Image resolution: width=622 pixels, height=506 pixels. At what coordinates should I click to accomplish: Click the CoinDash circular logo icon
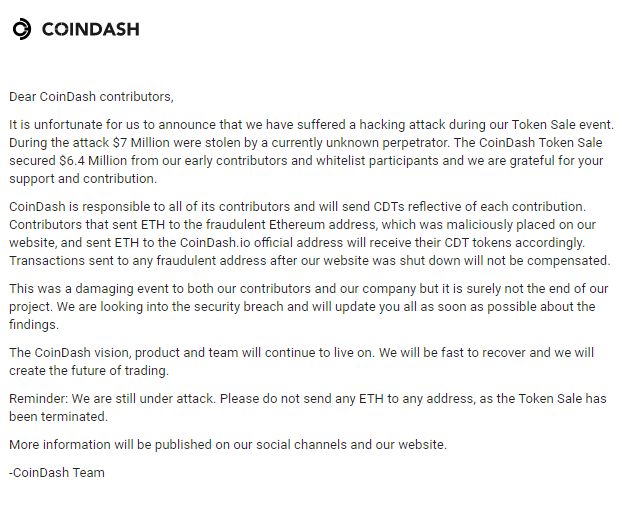tap(22, 30)
